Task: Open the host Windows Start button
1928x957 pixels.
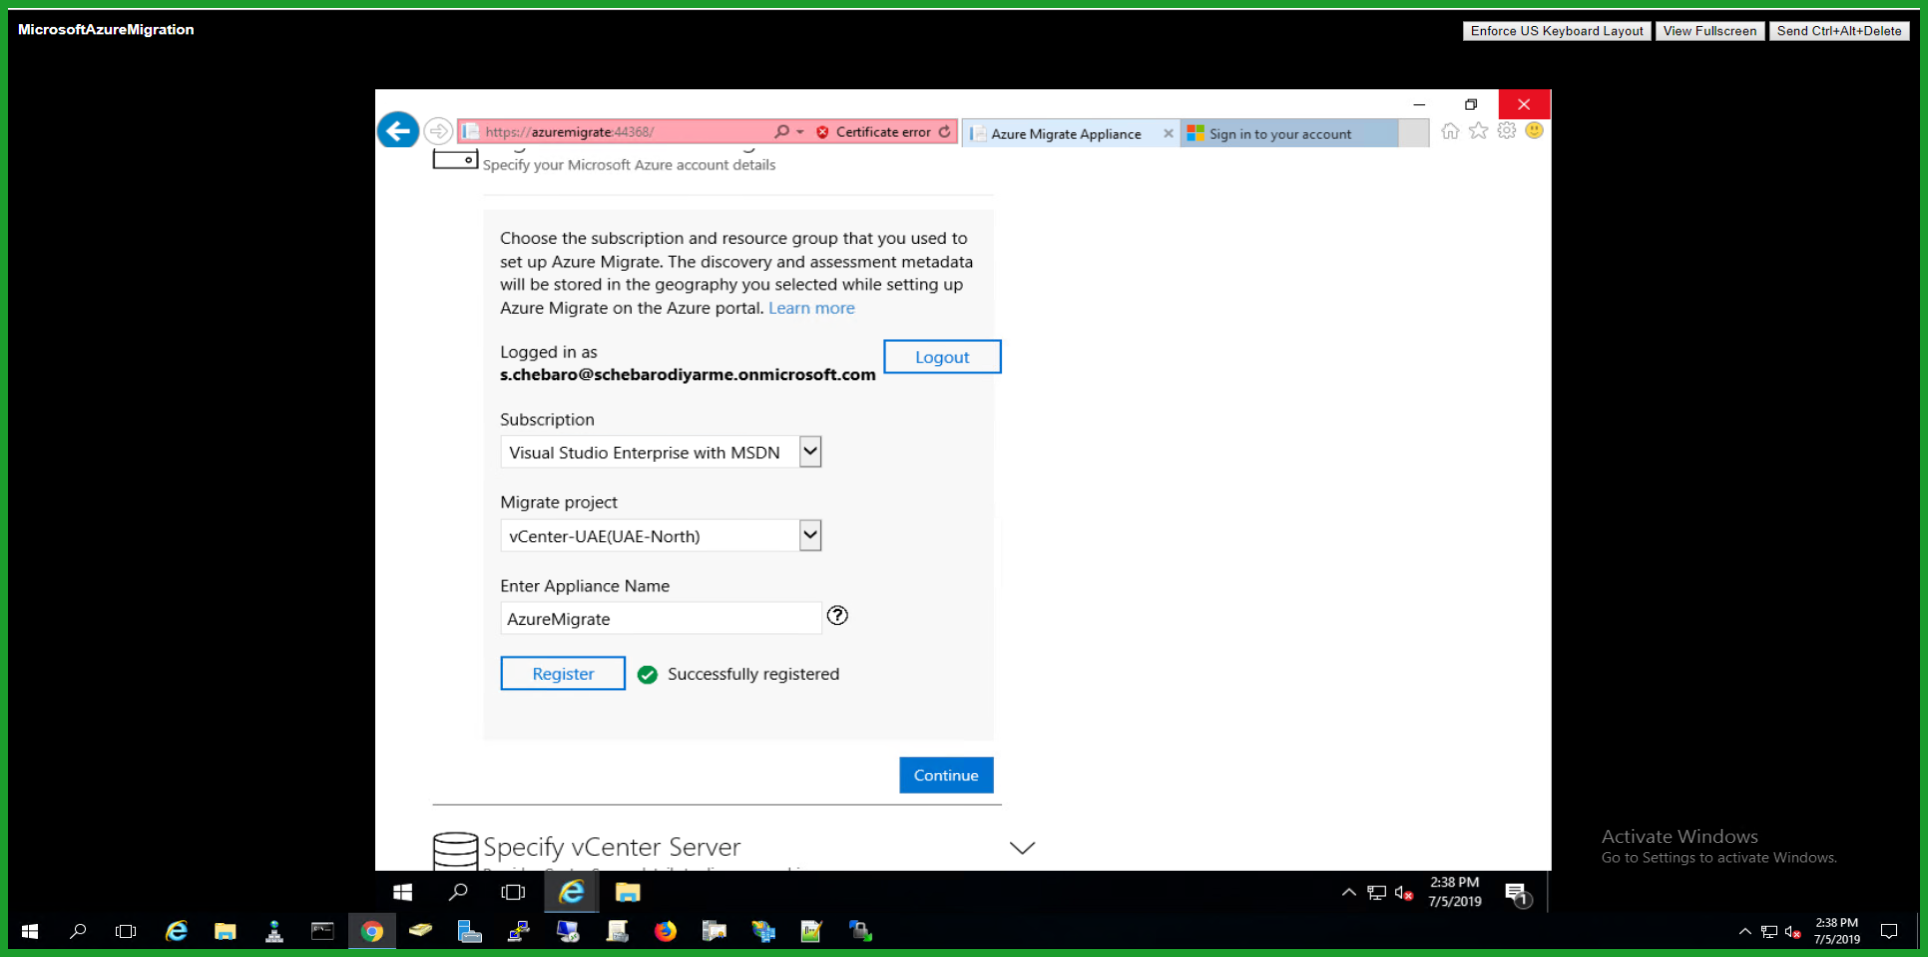Action: pyautogui.click(x=30, y=931)
